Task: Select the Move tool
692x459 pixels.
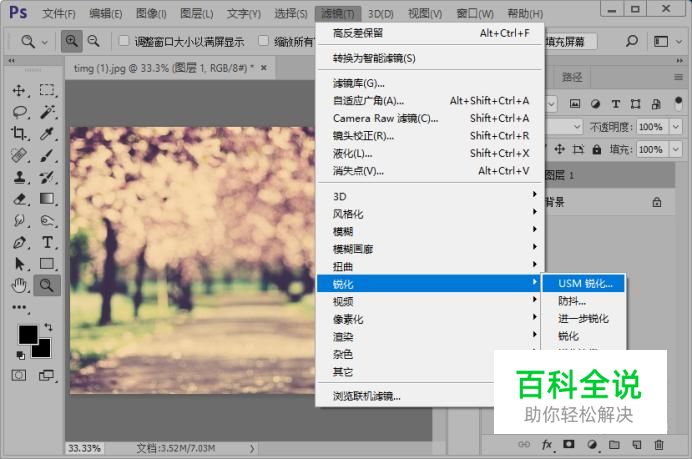Action: (19, 90)
